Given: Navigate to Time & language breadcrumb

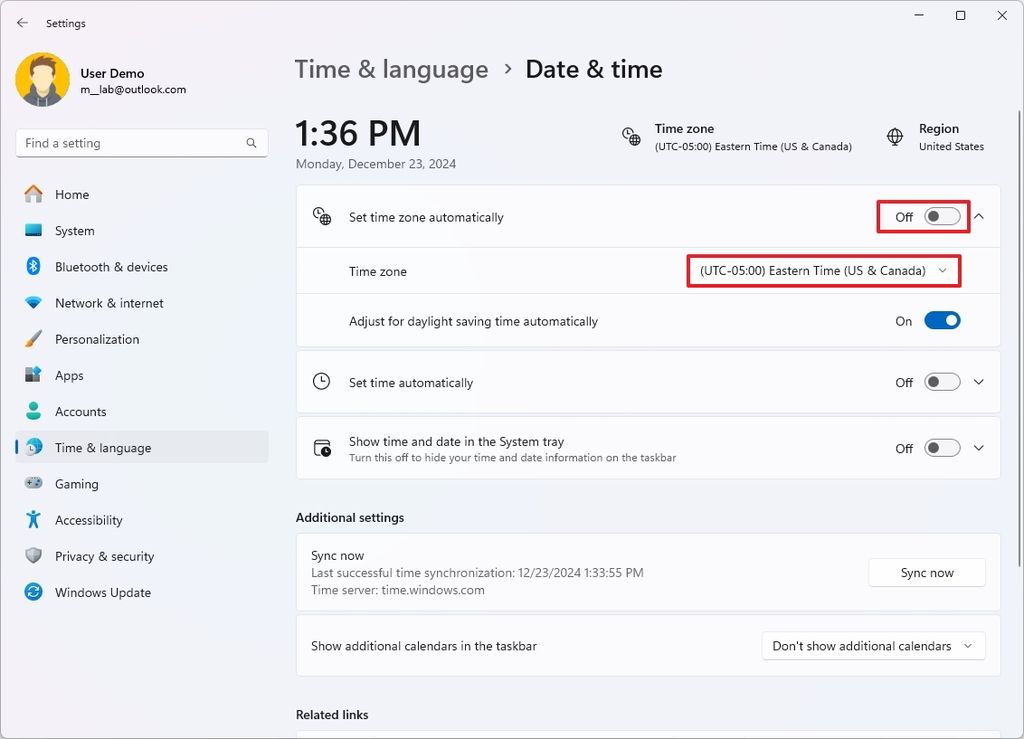Looking at the screenshot, I should point(391,69).
